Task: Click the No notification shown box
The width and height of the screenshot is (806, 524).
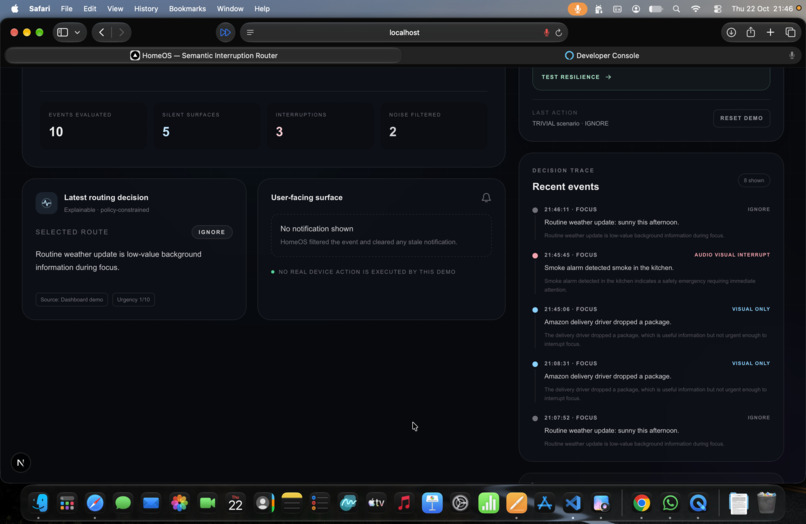Action: (x=381, y=236)
